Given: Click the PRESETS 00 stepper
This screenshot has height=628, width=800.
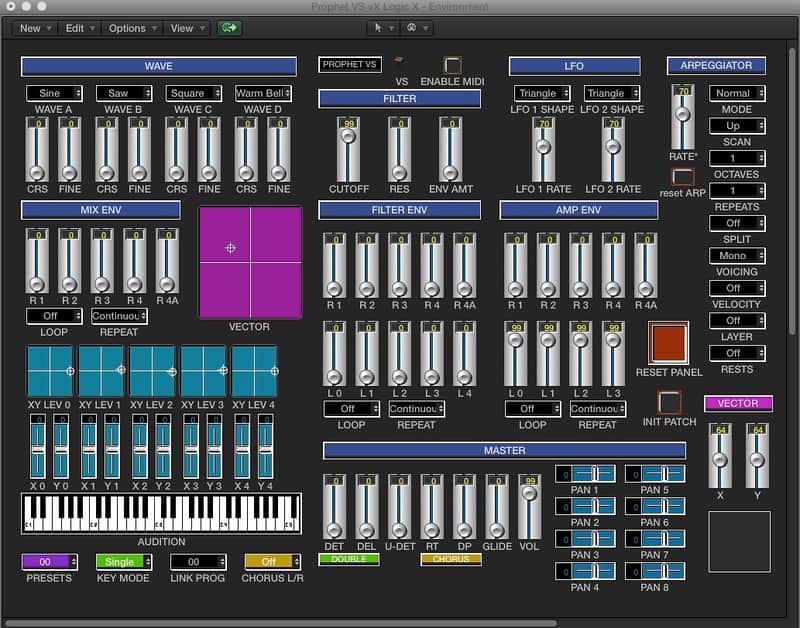Looking at the screenshot, I should pos(49,562).
